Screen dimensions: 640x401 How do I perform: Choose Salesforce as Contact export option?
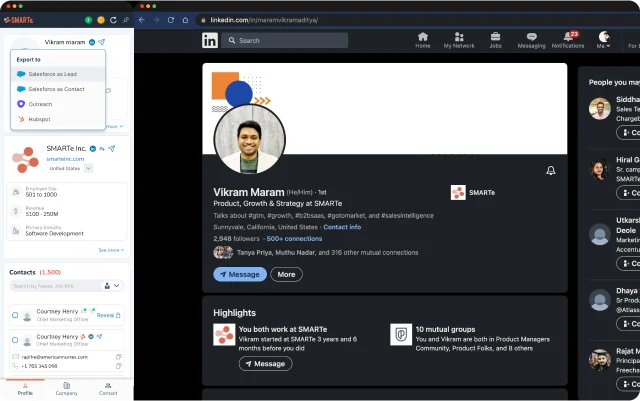[58, 89]
